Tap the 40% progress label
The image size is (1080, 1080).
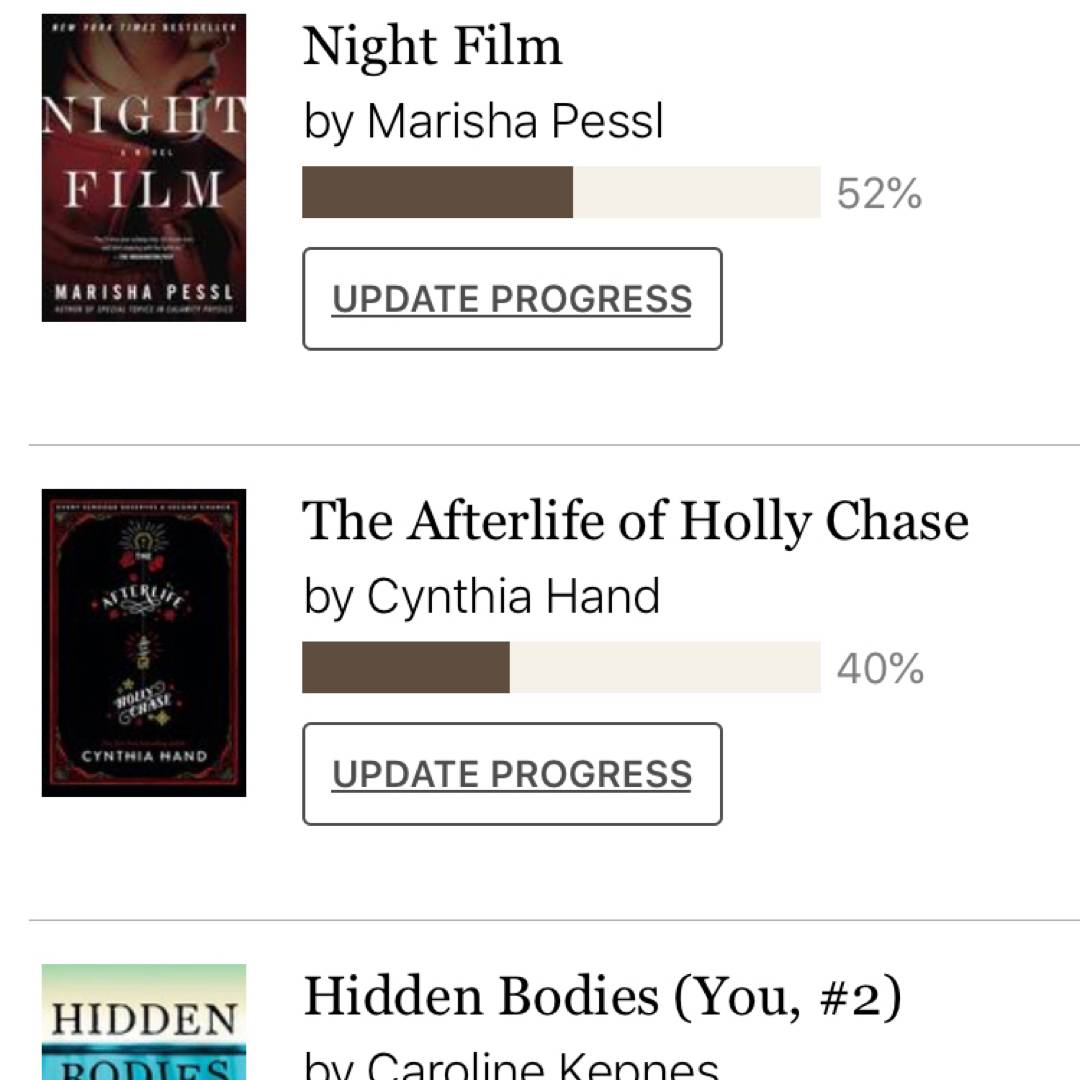point(880,669)
